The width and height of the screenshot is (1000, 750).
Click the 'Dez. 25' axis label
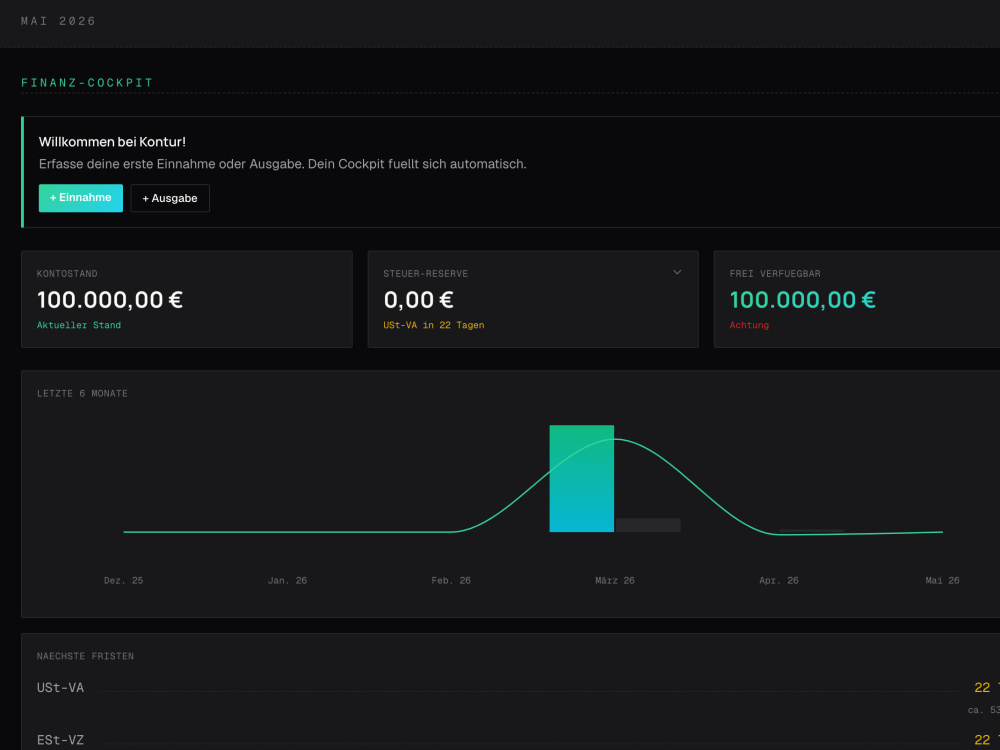pyautogui.click(x=123, y=580)
